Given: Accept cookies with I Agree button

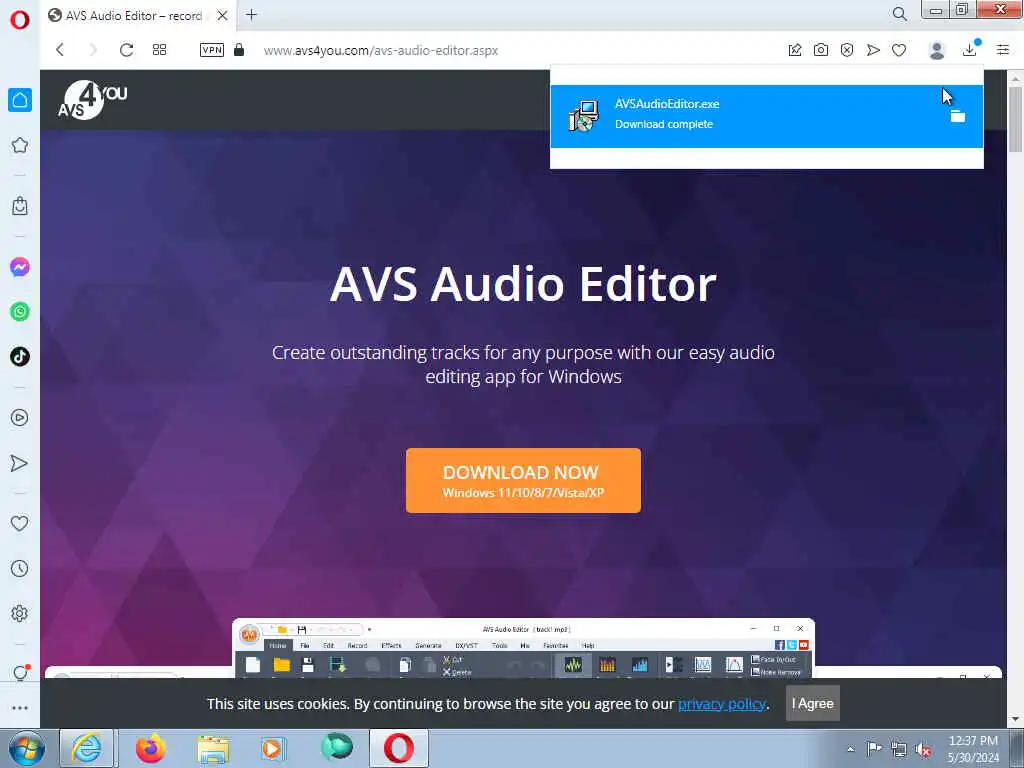Looking at the screenshot, I should coord(812,703).
